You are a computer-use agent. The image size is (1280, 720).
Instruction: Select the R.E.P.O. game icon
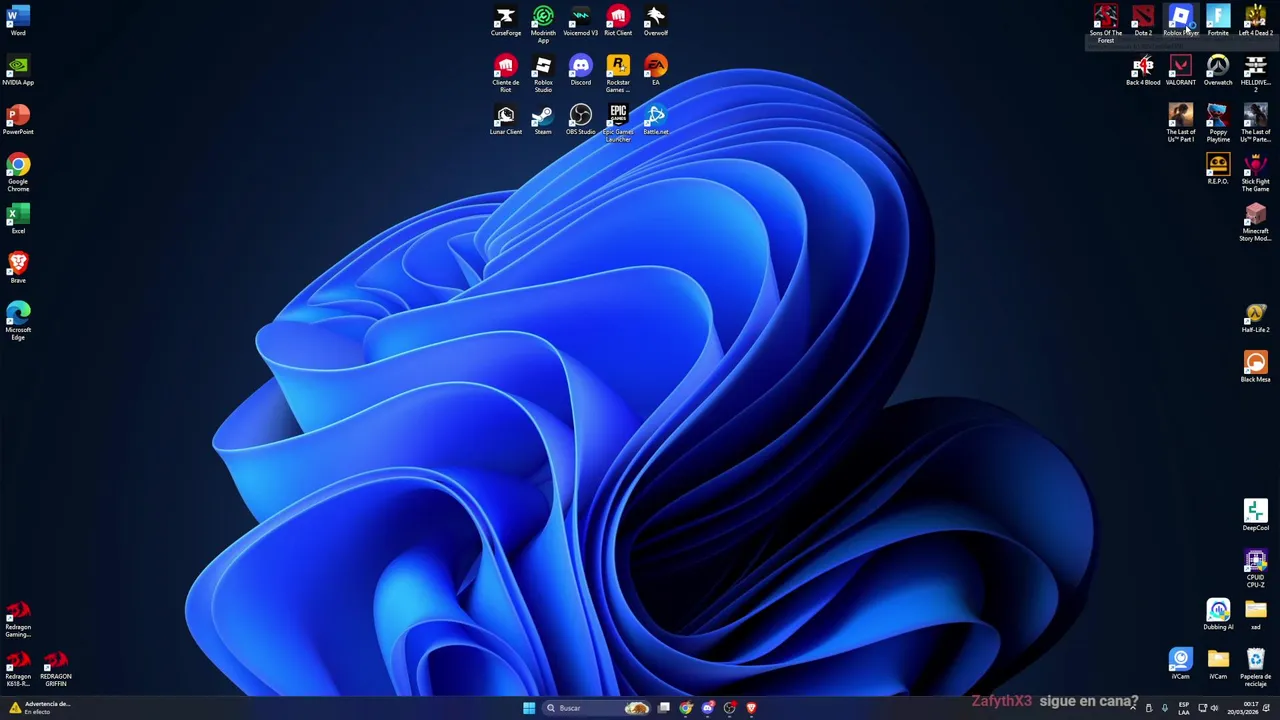click(1218, 170)
